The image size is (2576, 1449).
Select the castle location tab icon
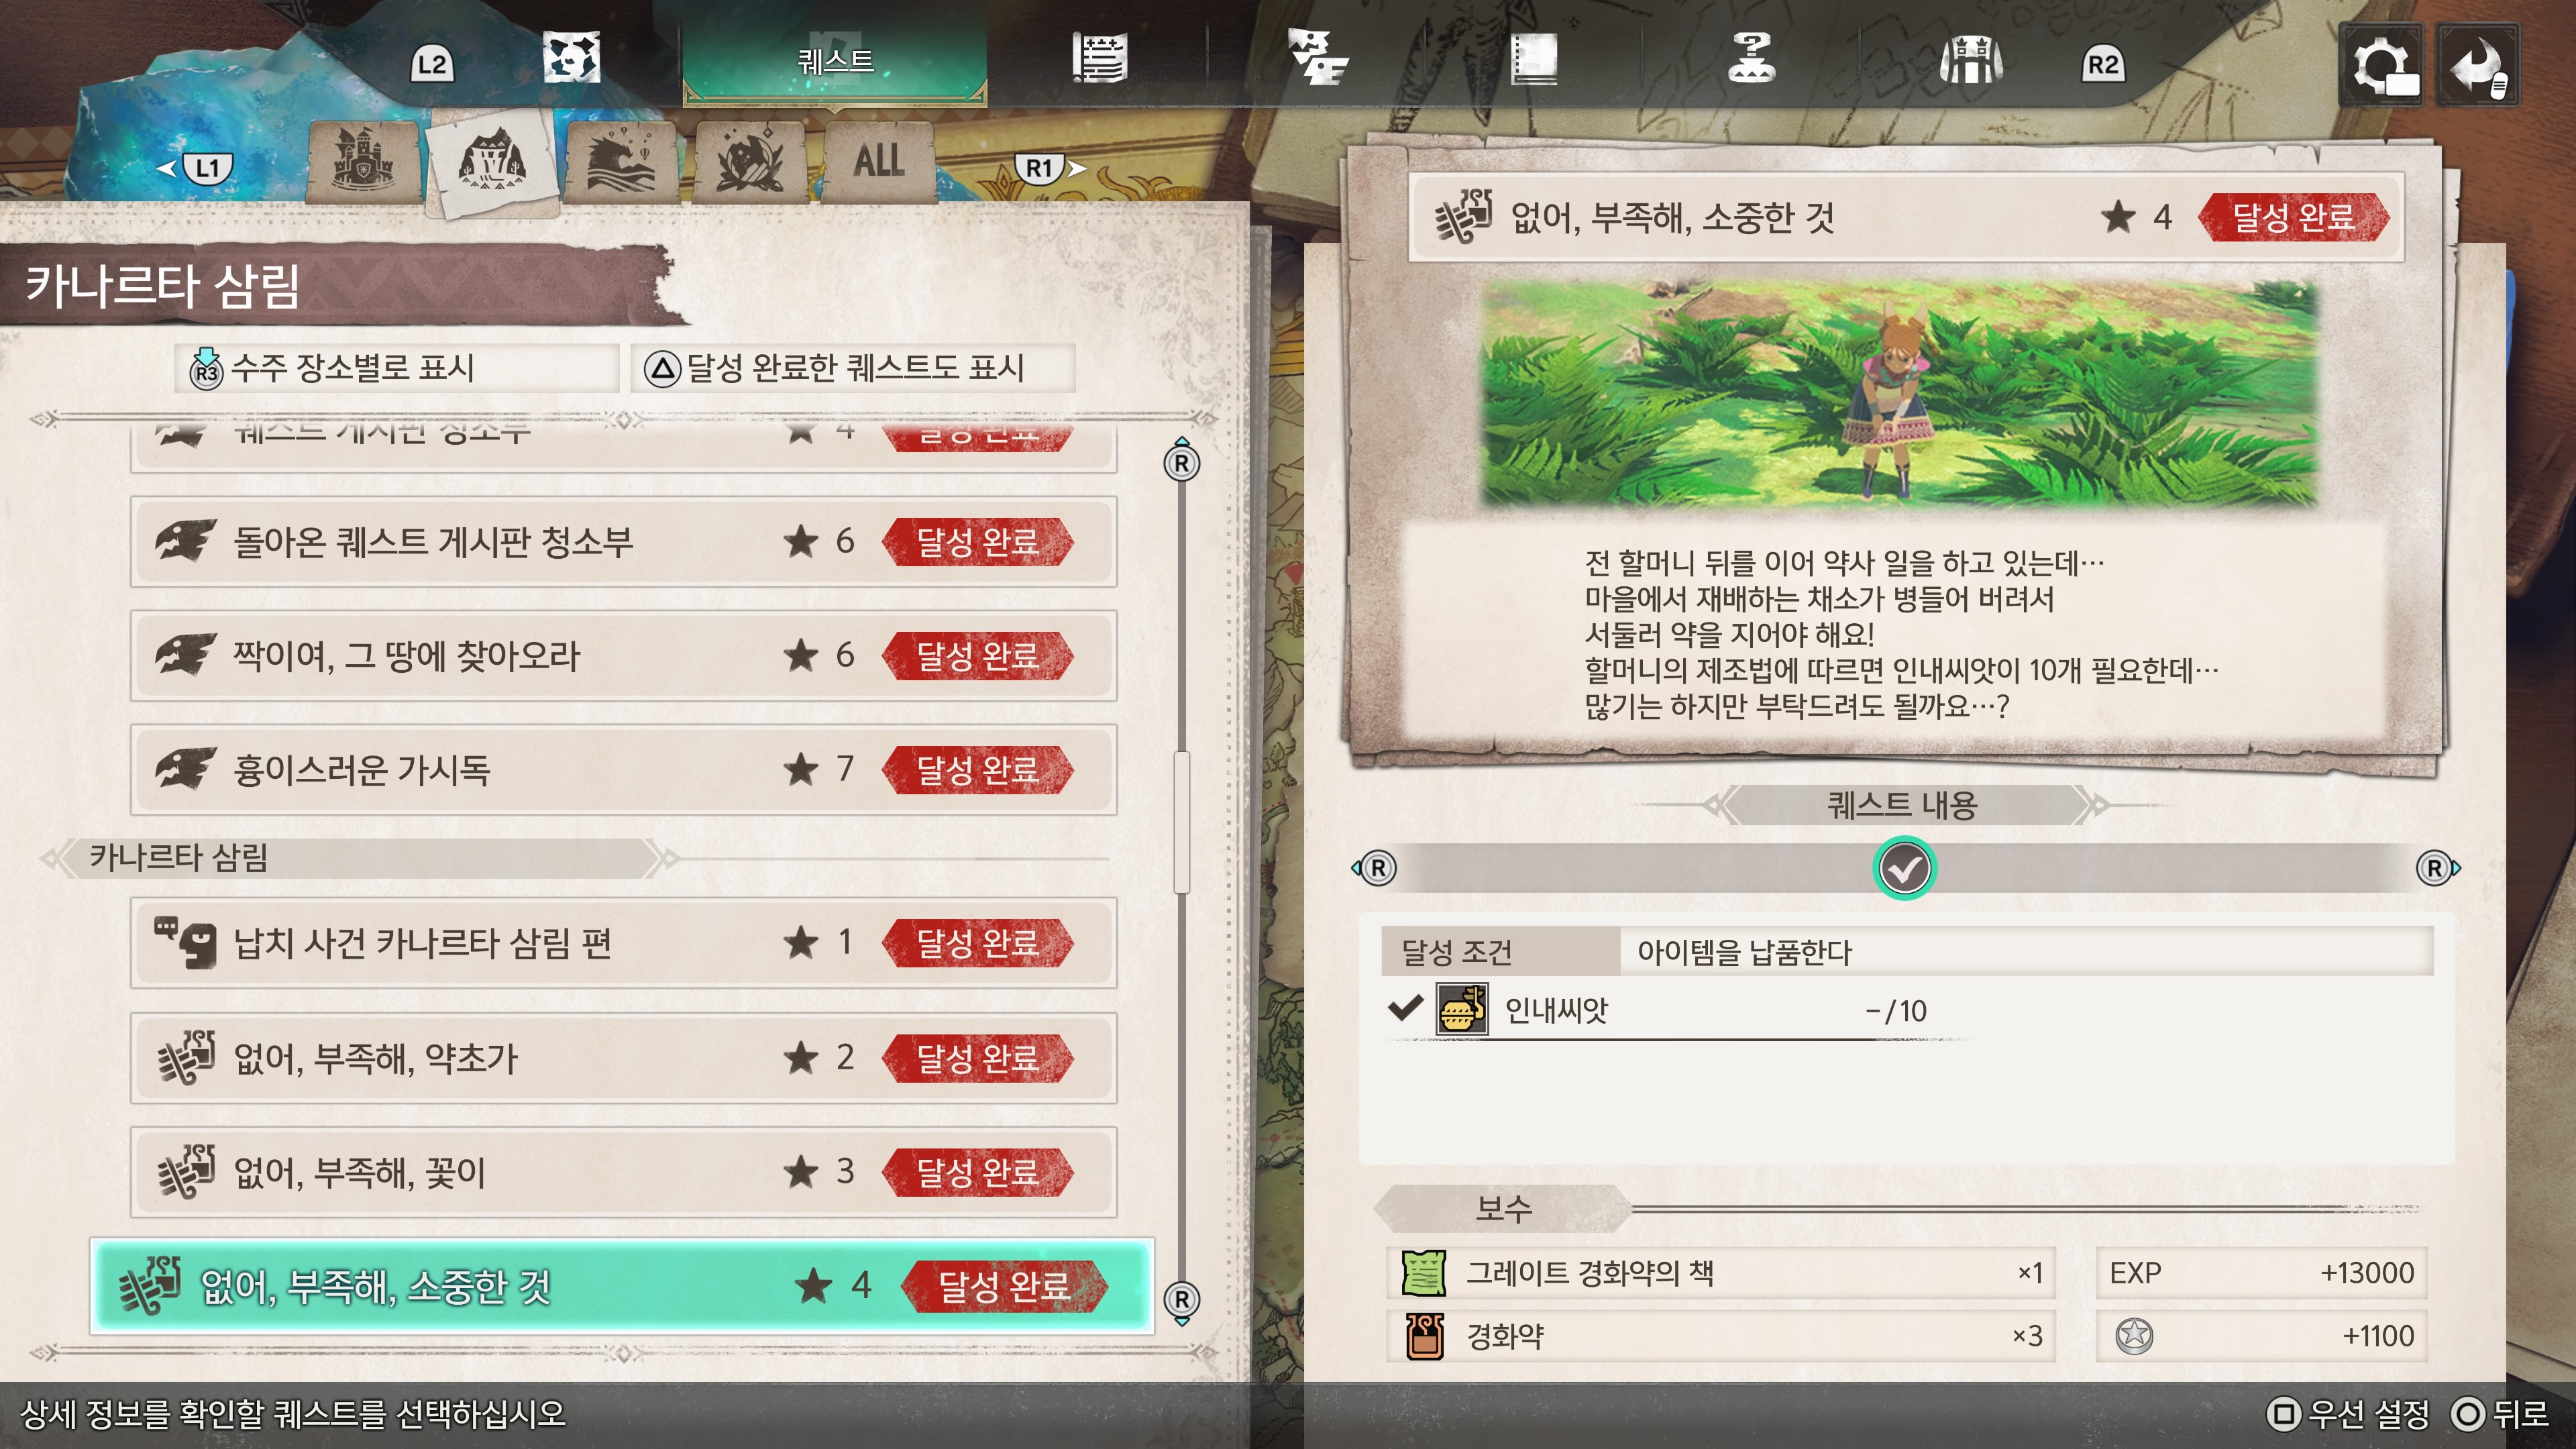click(x=364, y=160)
